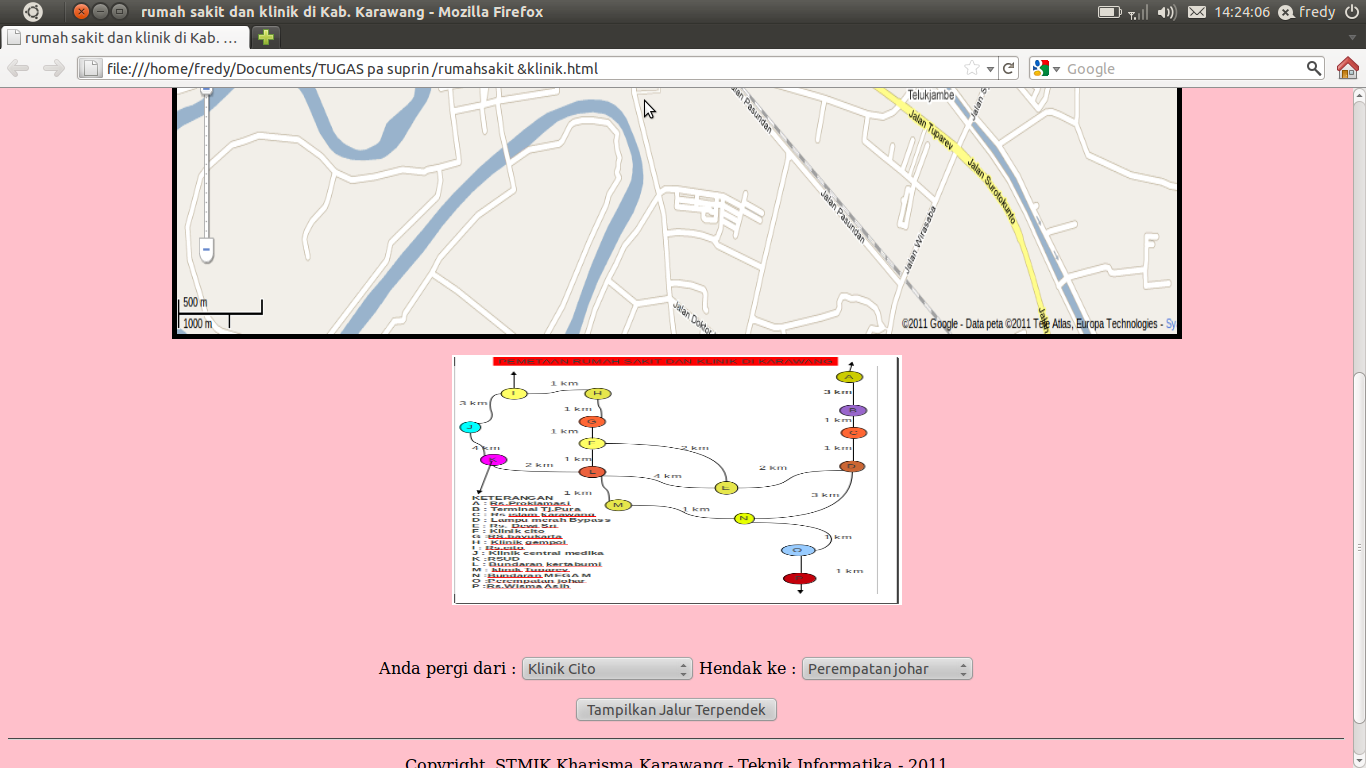Click the map zoom slider track
This screenshot has height=768, width=1366.
pos(207,165)
